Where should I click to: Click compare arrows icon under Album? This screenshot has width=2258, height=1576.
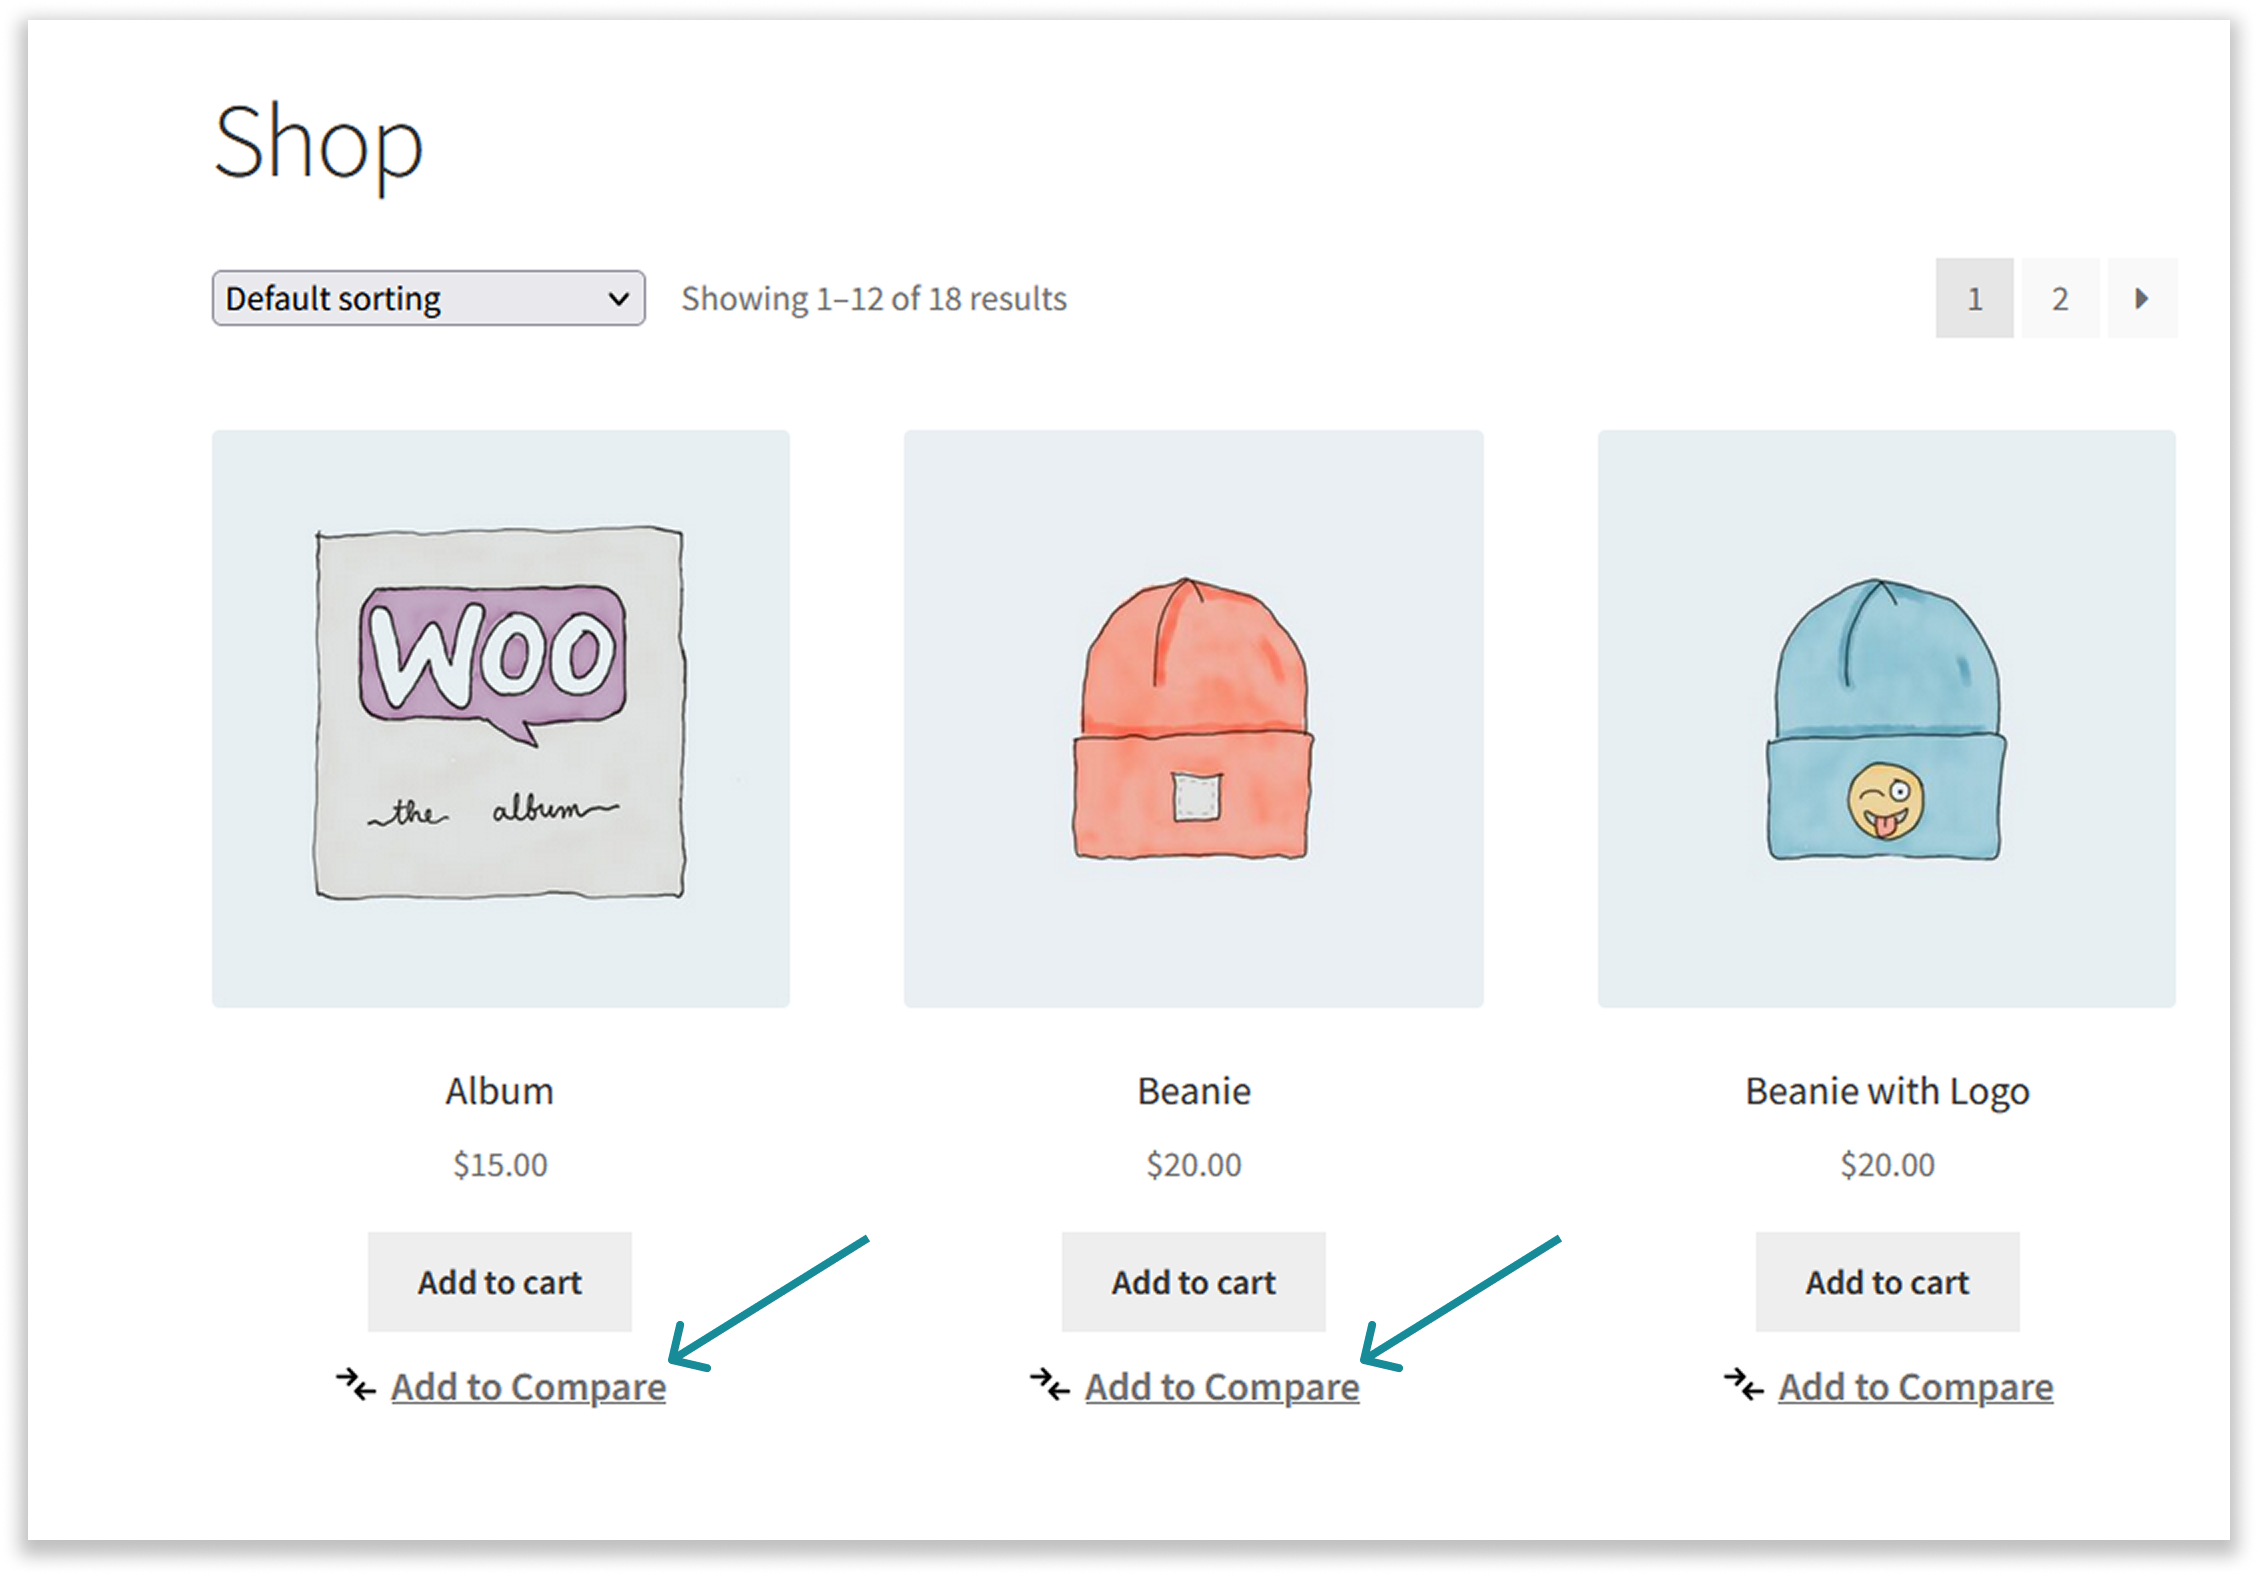355,1385
